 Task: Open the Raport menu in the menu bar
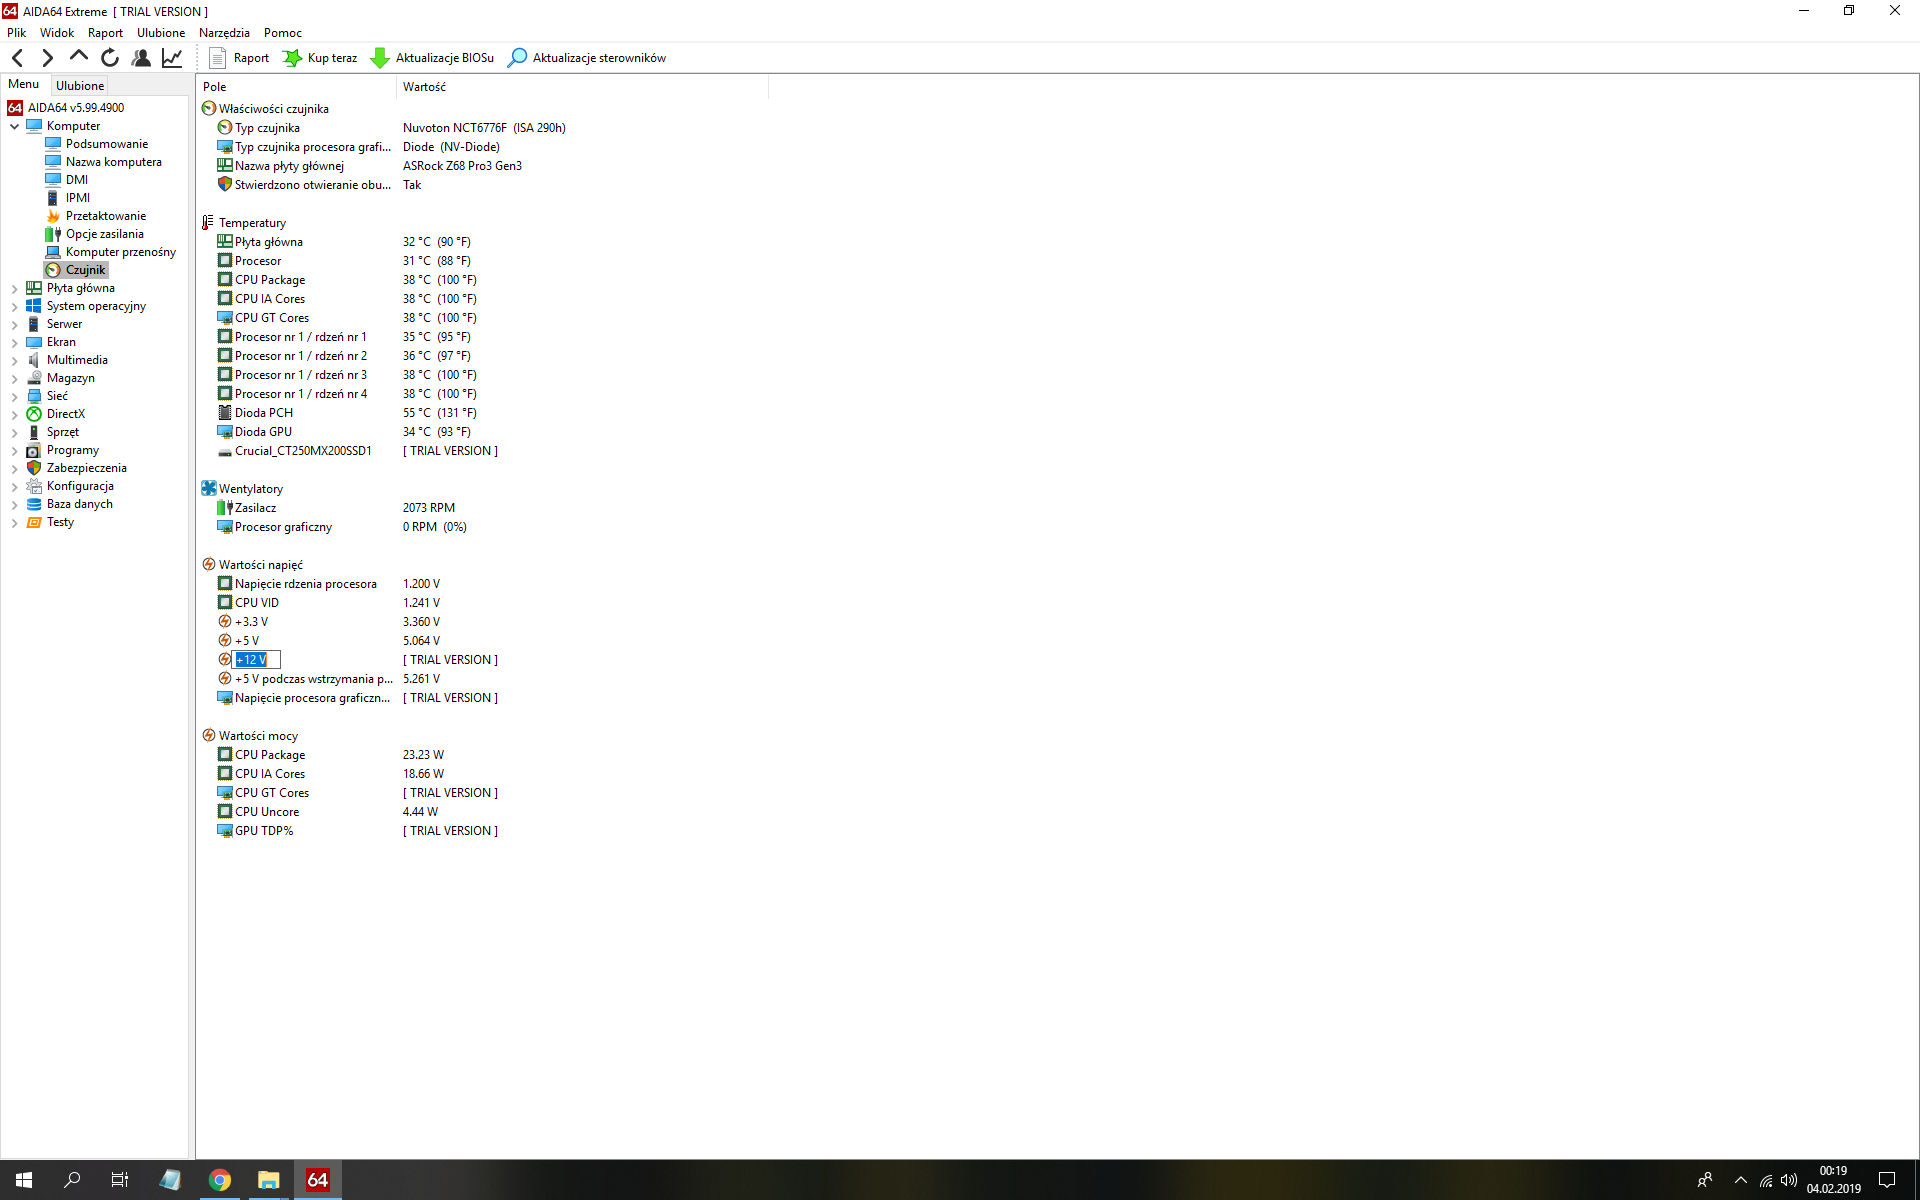[x=105, y=33]
